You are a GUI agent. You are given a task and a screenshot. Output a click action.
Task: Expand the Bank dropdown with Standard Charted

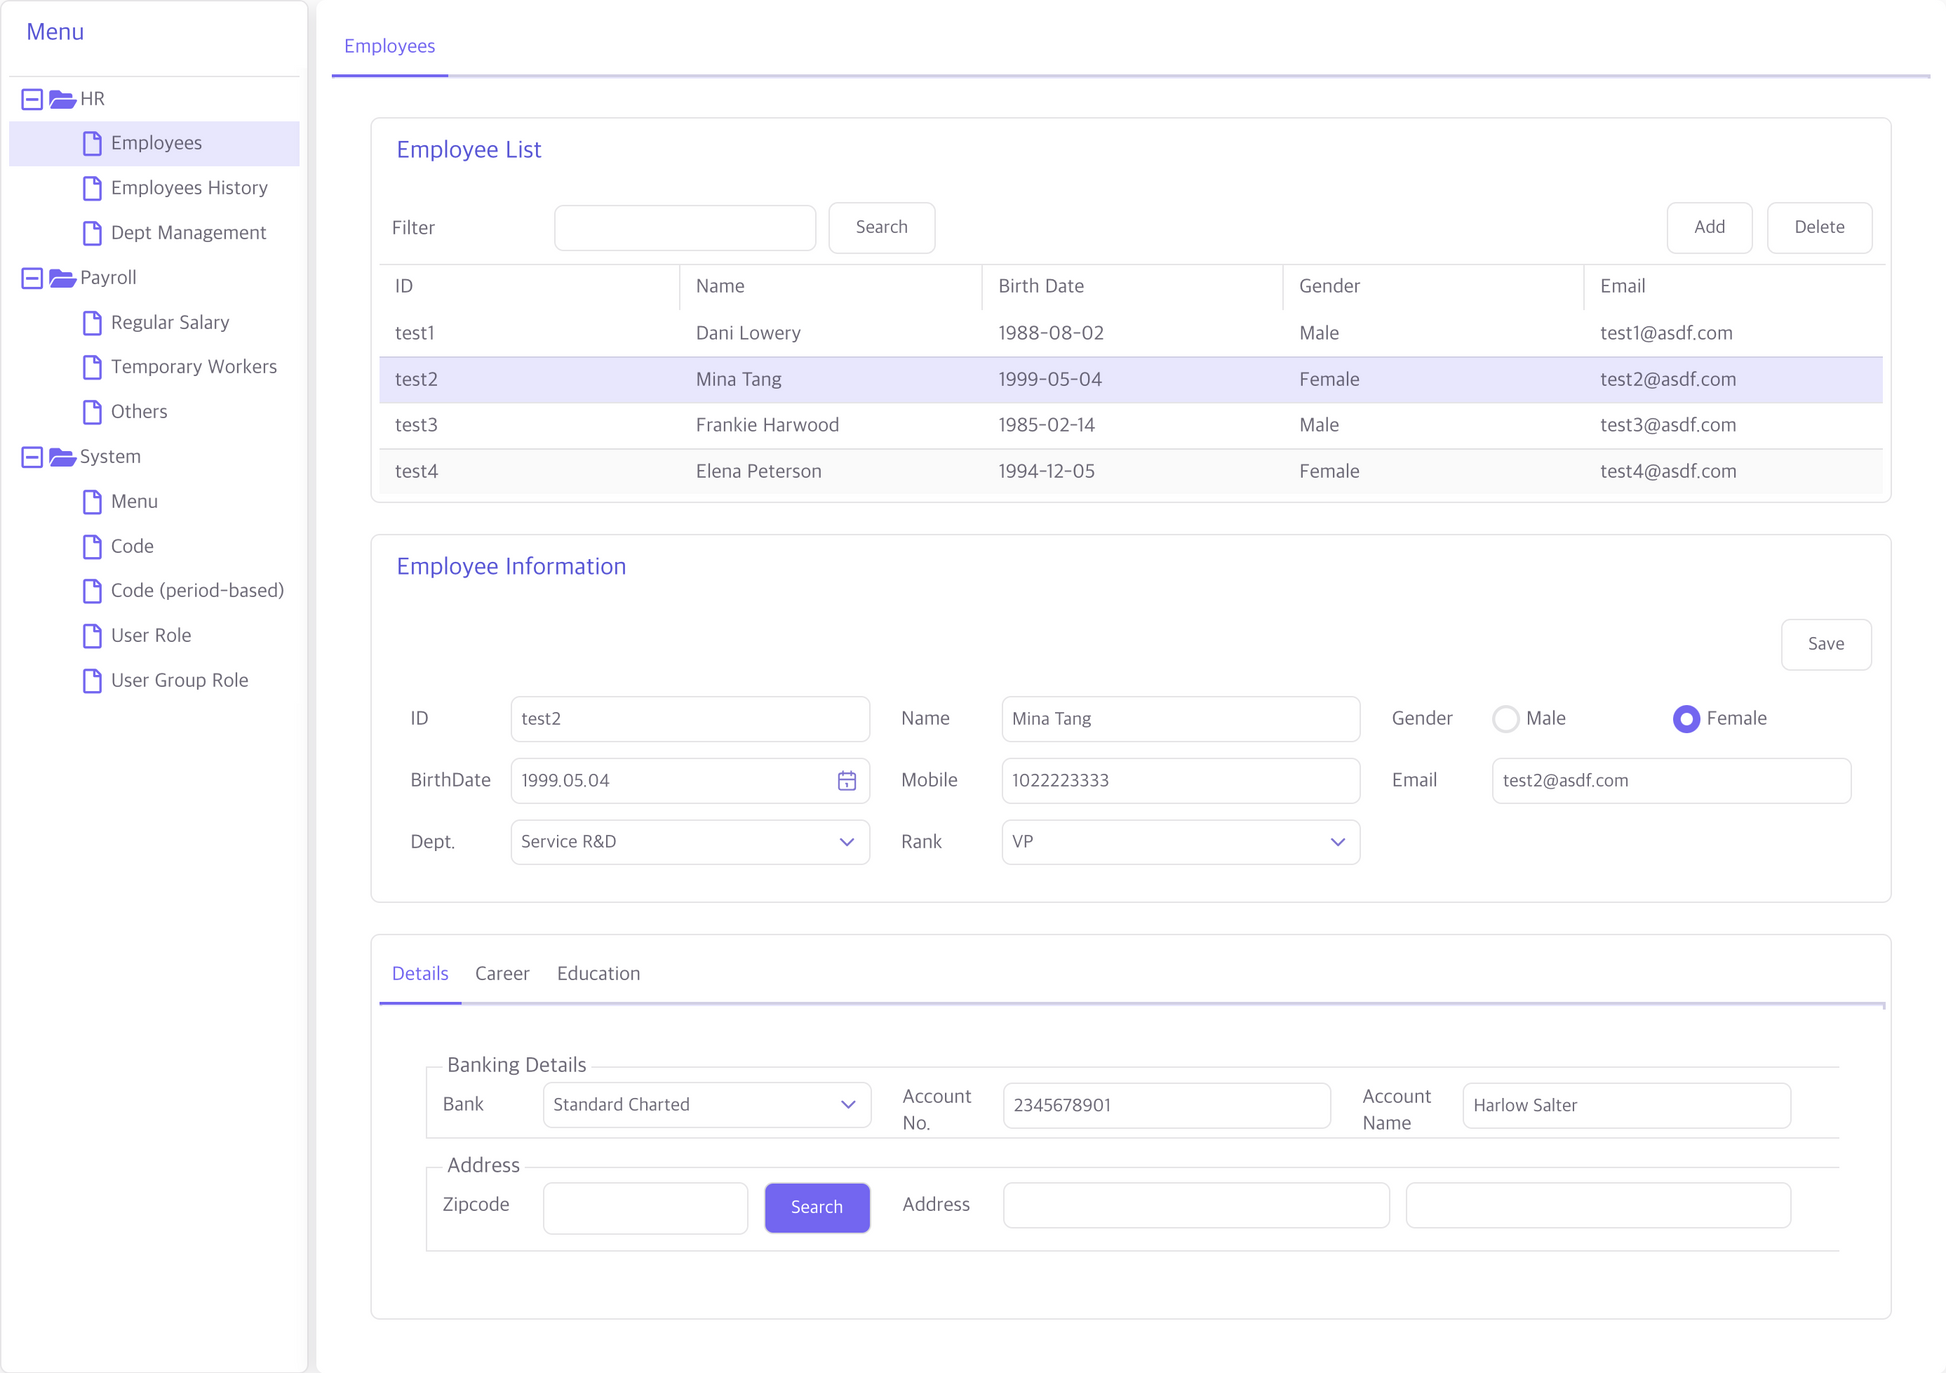tap(706, 1105)
